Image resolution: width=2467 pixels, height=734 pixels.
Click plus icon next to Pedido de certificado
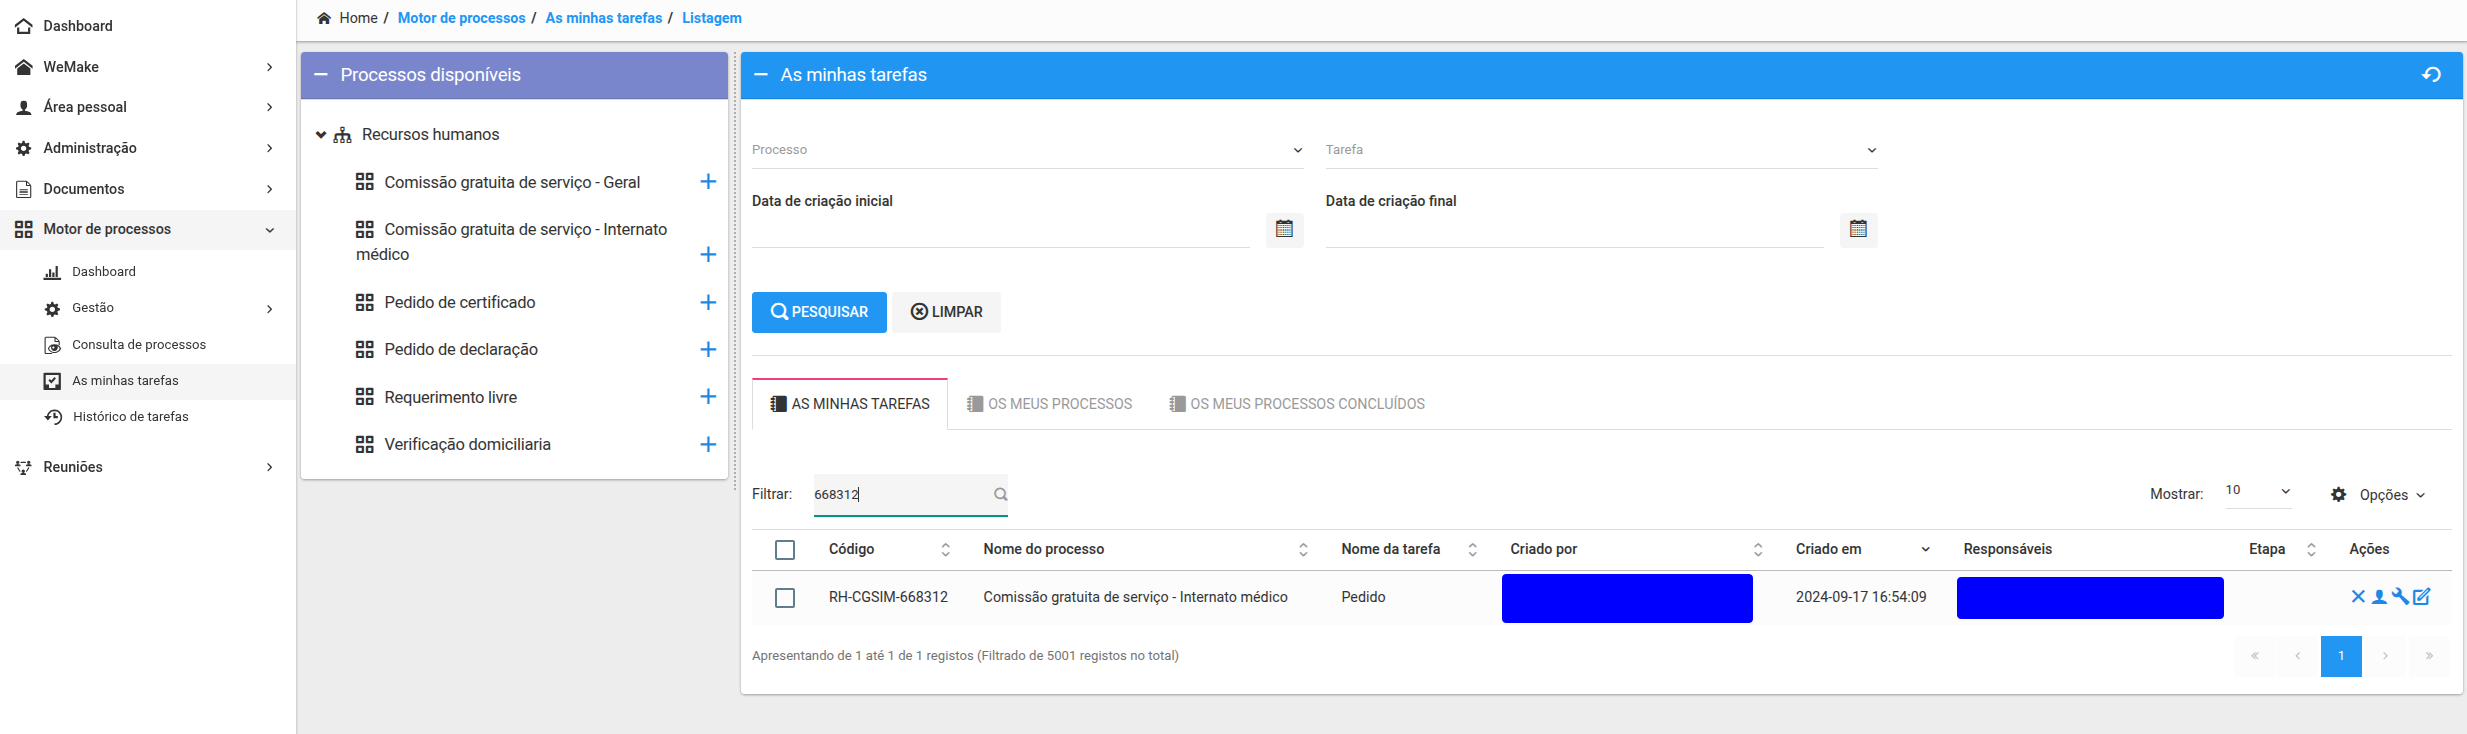coord(708,302)
